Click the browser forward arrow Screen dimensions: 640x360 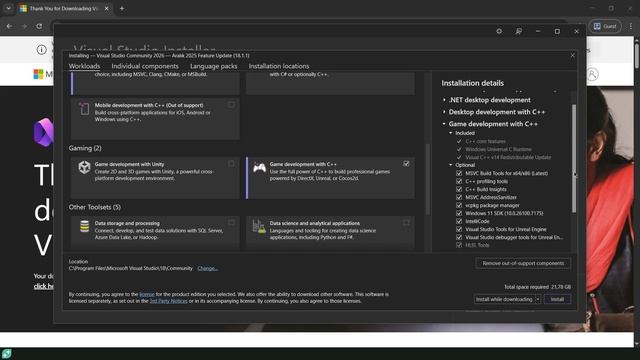point(24,26)
